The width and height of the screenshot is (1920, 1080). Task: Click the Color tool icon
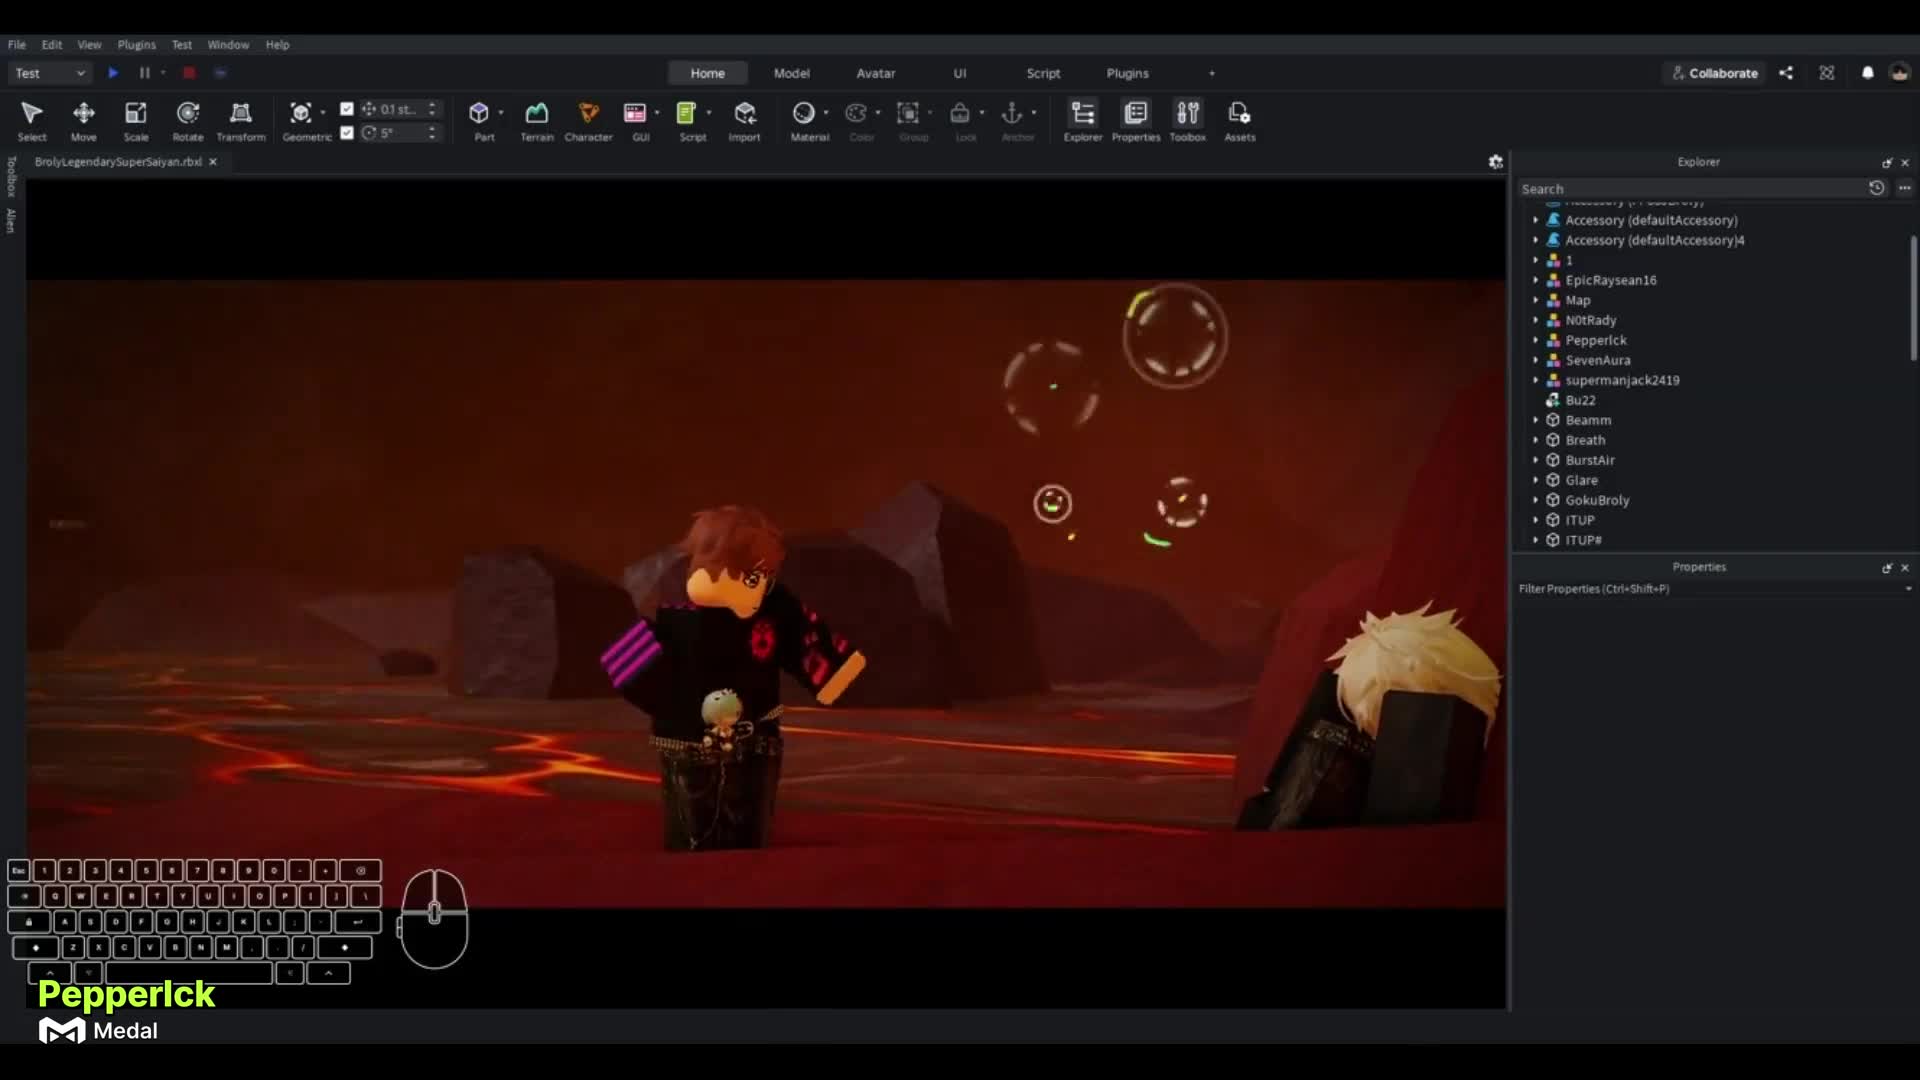pyautogui.click(x=856, y=113)
